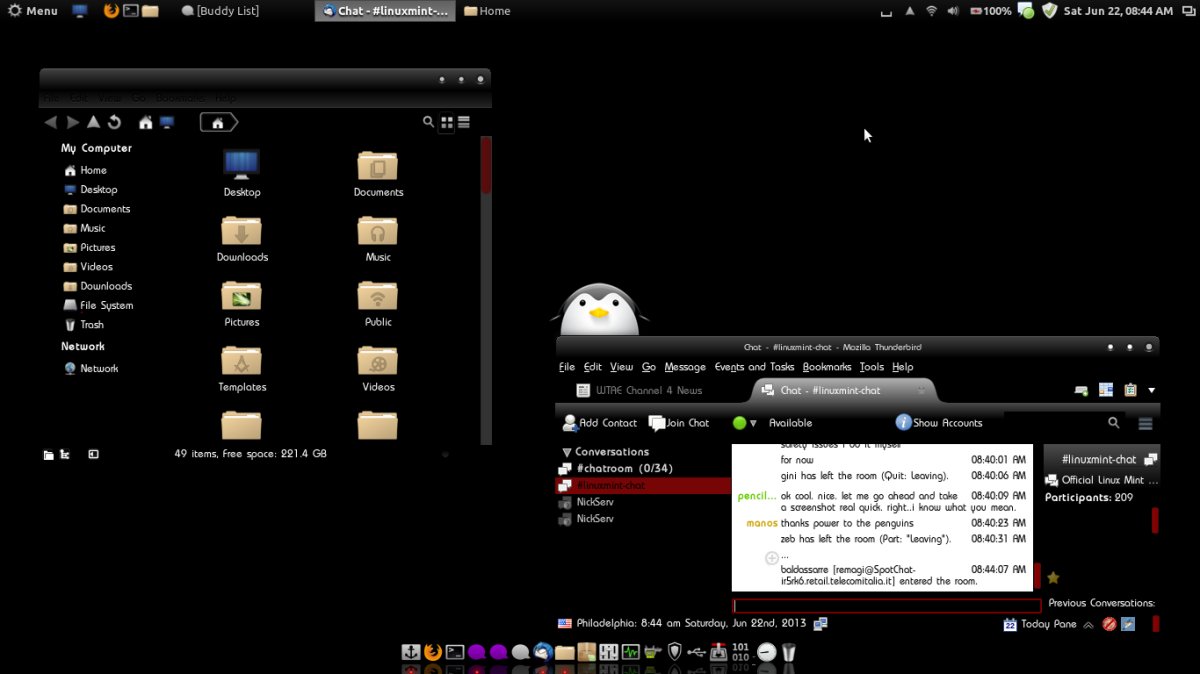Switch file manager to icon view
The image size is (1200, 674).
(447, 122)
